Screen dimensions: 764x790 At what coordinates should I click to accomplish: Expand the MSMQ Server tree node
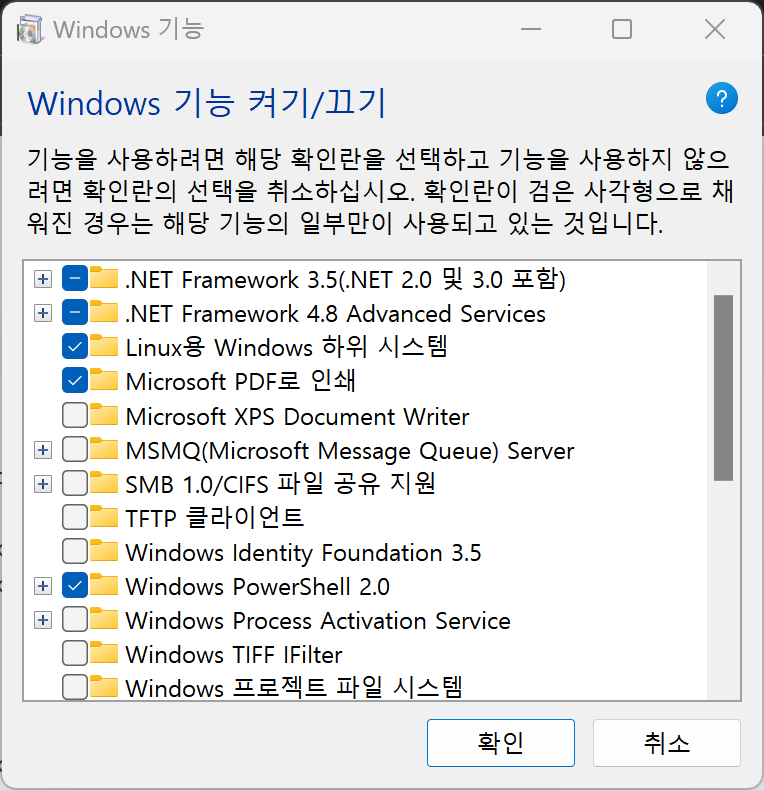click(43, 449)
